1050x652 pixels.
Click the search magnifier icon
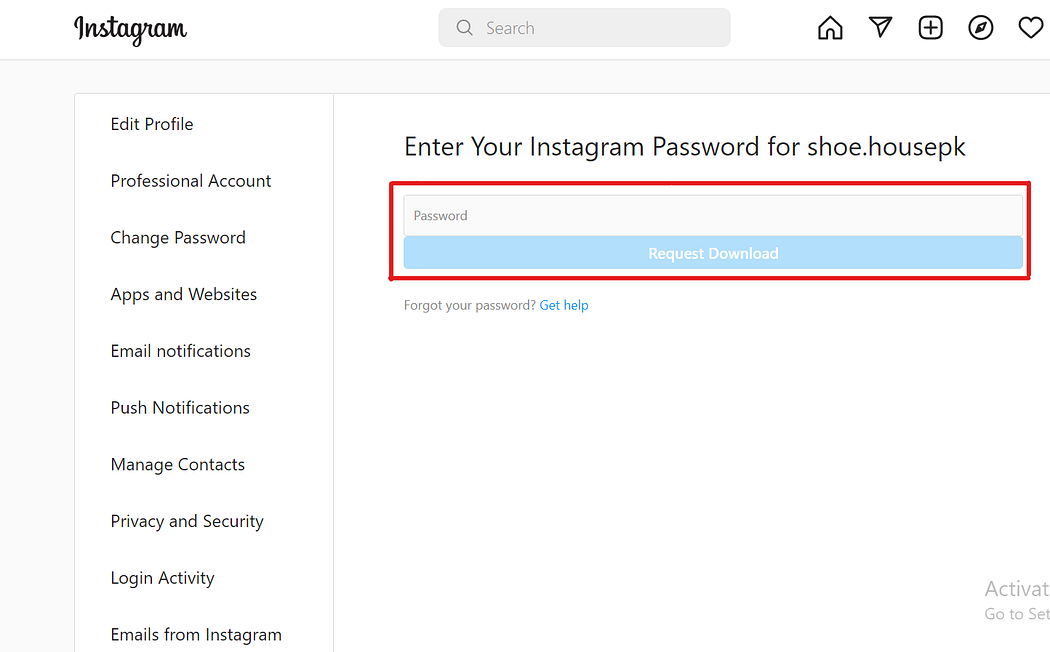(464, 27)
